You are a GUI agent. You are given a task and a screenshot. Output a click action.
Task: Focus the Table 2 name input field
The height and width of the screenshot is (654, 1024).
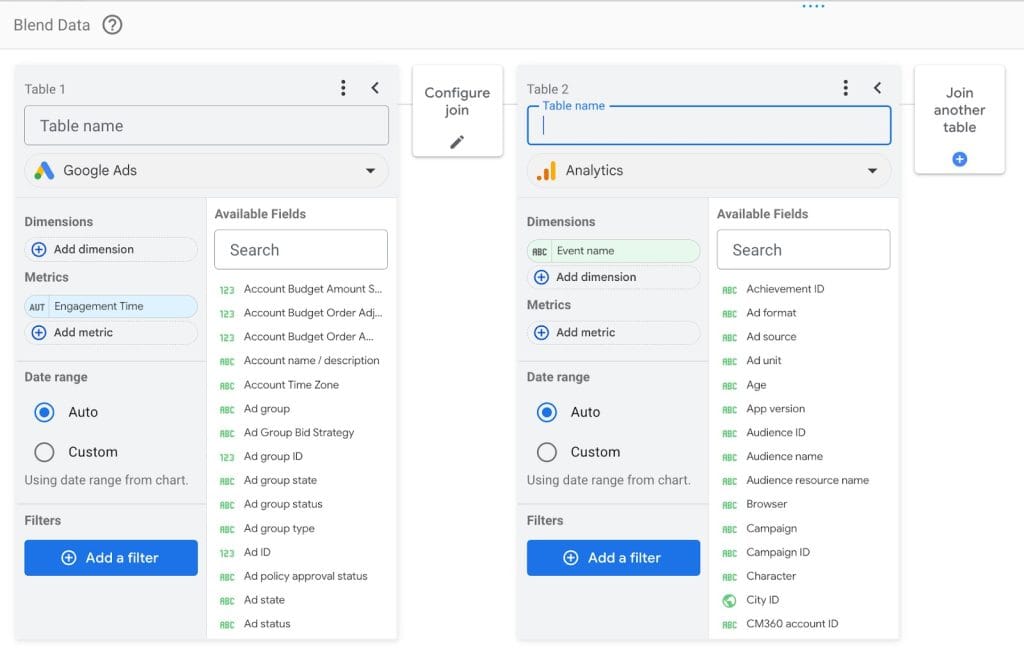tap(709, 125)
